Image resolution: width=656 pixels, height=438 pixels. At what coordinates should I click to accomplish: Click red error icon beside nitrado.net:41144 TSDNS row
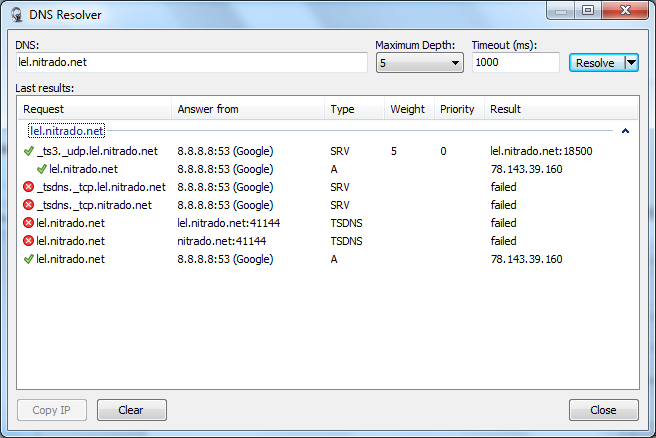coord(28,241)
